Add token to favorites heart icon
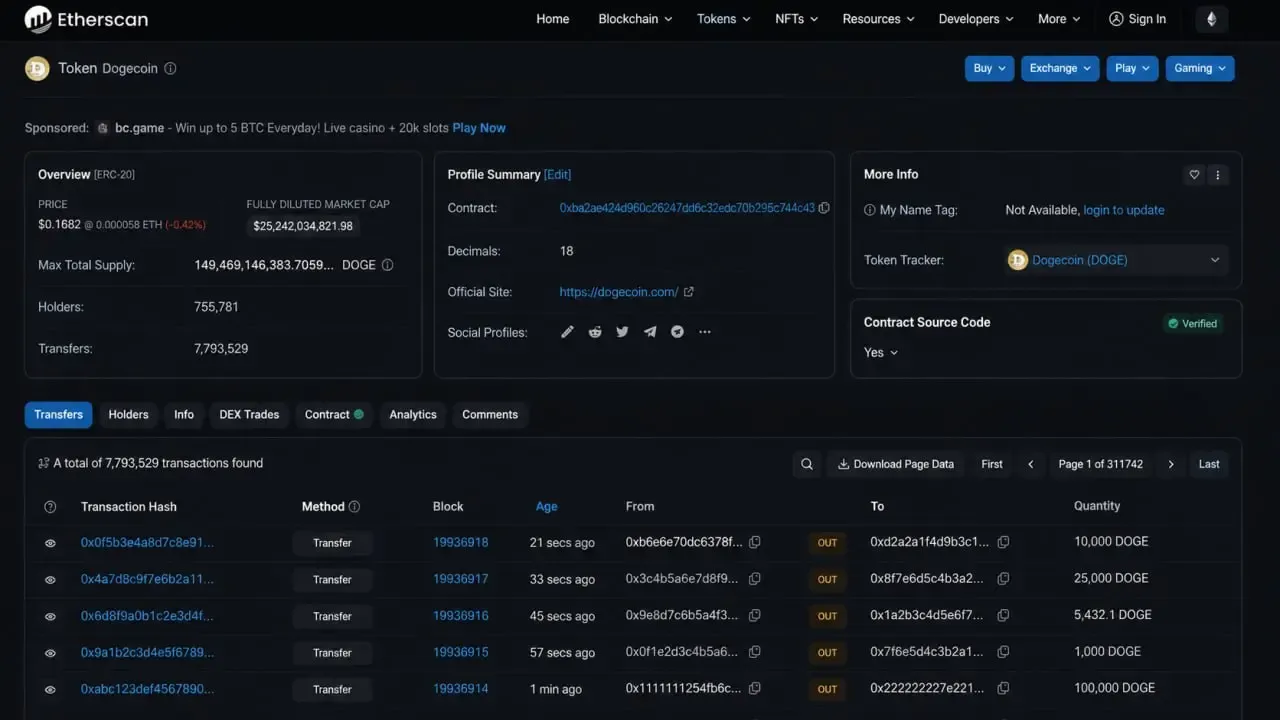The image size is (1280, 720). point(1194,174)
